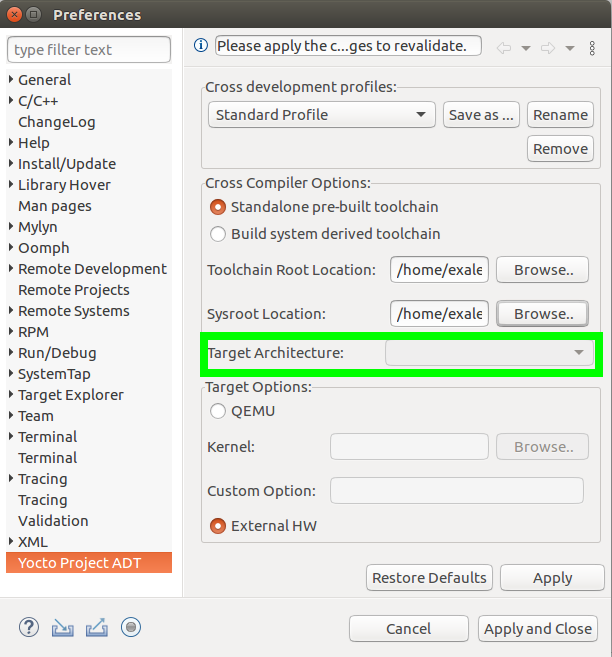Expand the General tree node
Screen dimensions: 612x657
pyautogui.click(x=11, y=79)
